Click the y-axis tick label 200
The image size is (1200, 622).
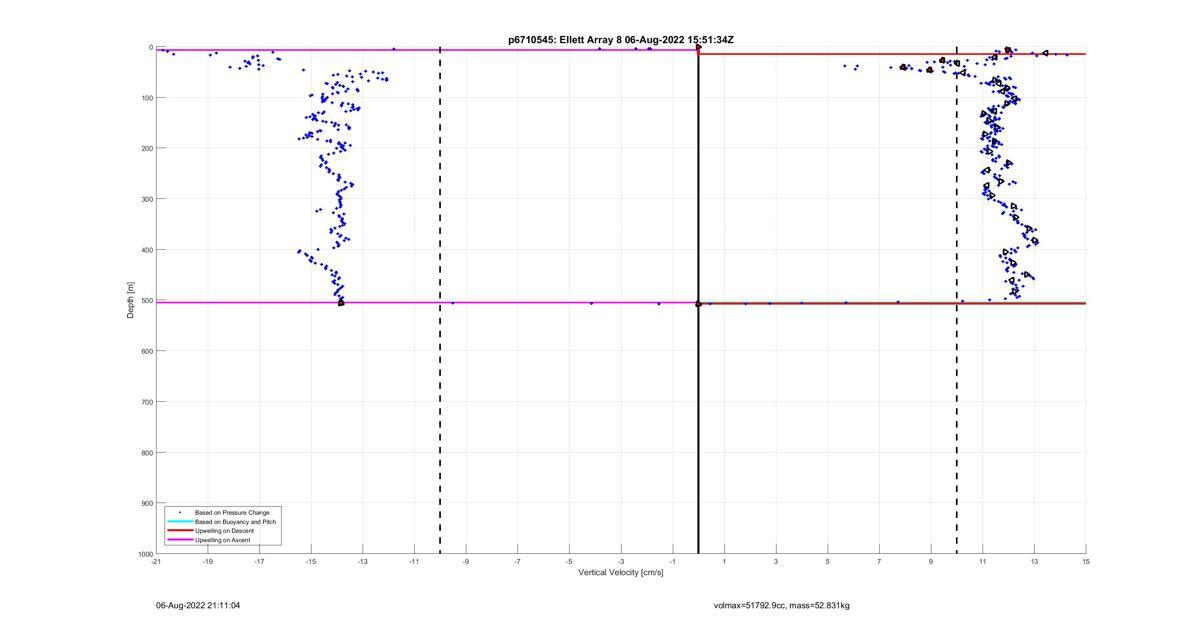coord(146,148)
